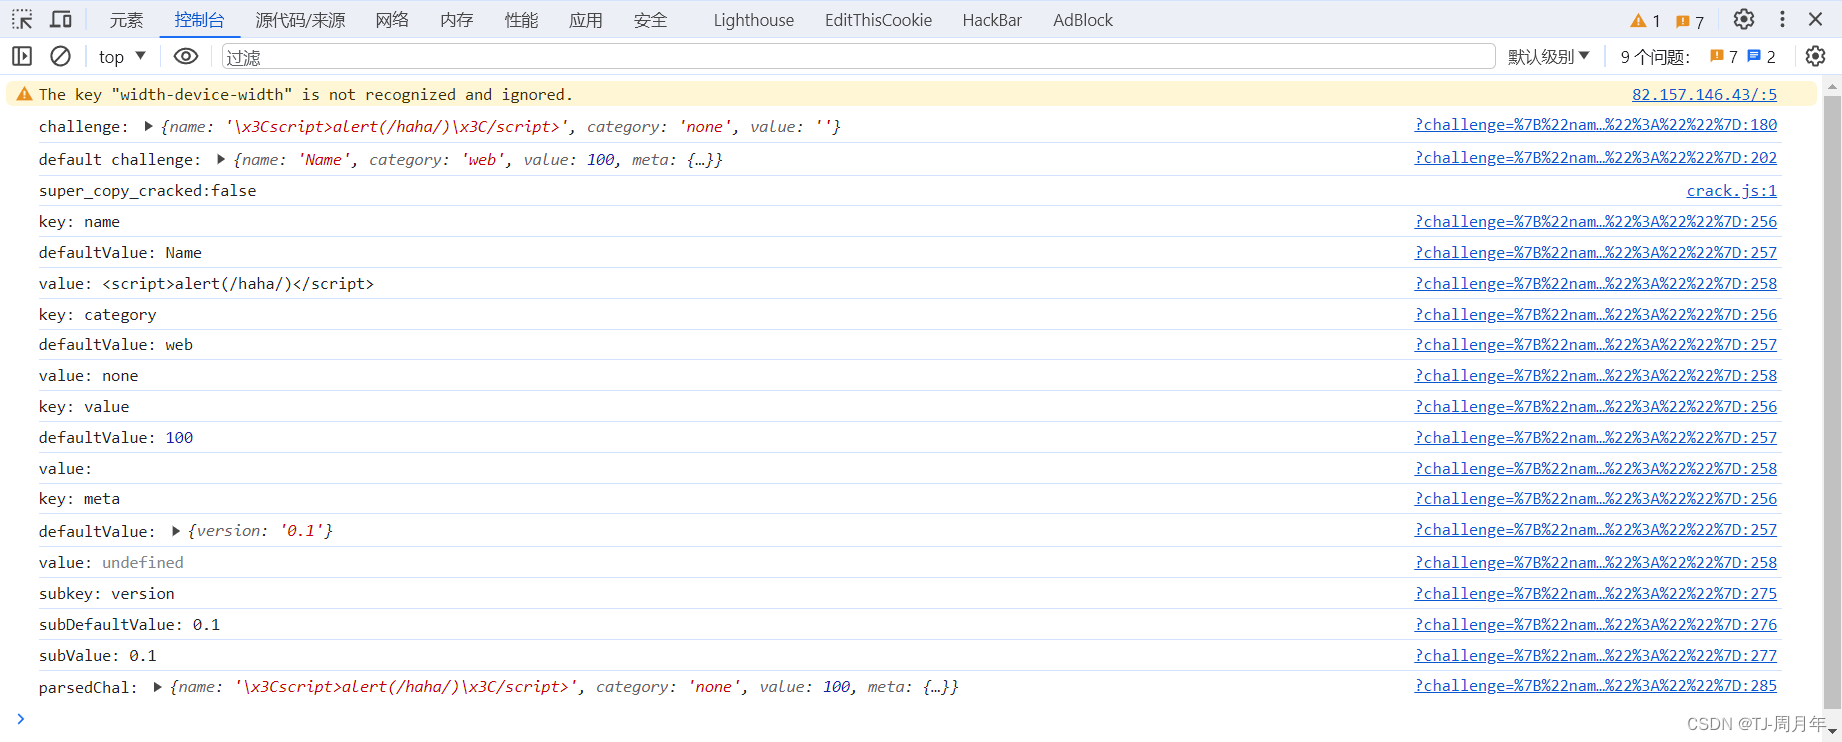Switch to the 网络 tab
Viewport: 1842px width, 742px height.
pos(392,20)
